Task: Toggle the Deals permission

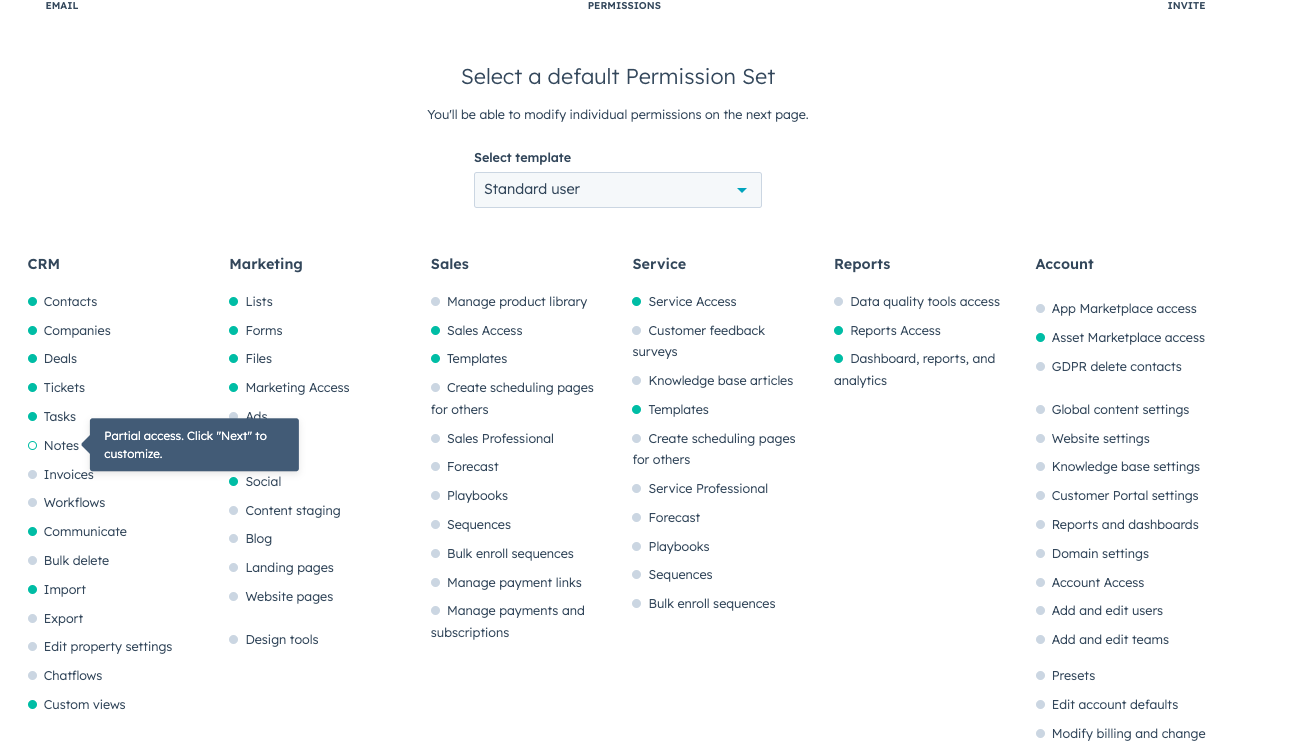Action: pyautogui.click(x=32, y=358)
